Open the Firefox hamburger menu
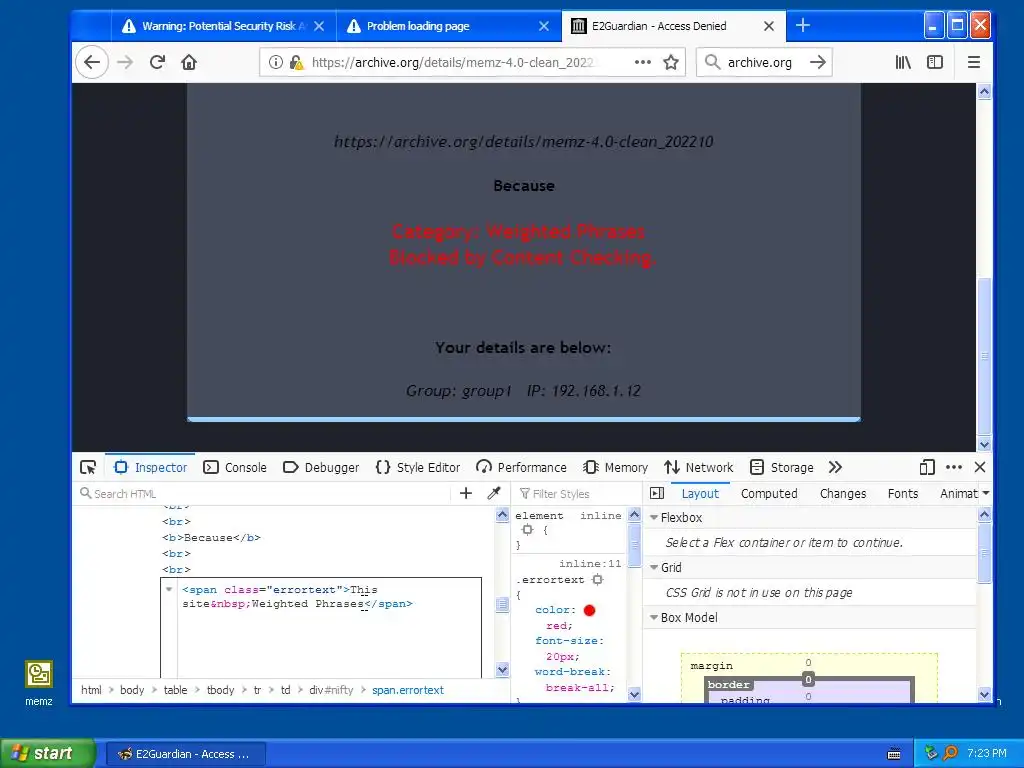 coord(974,63)
